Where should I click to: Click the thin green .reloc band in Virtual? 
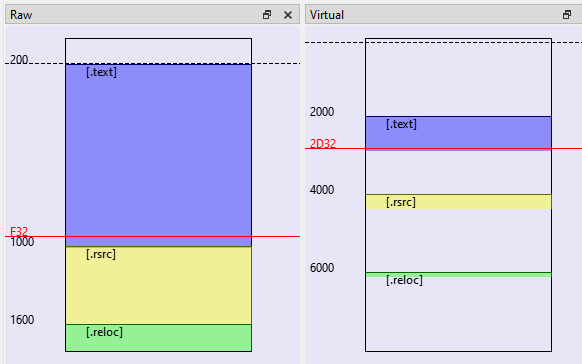(x=458, y=275)
